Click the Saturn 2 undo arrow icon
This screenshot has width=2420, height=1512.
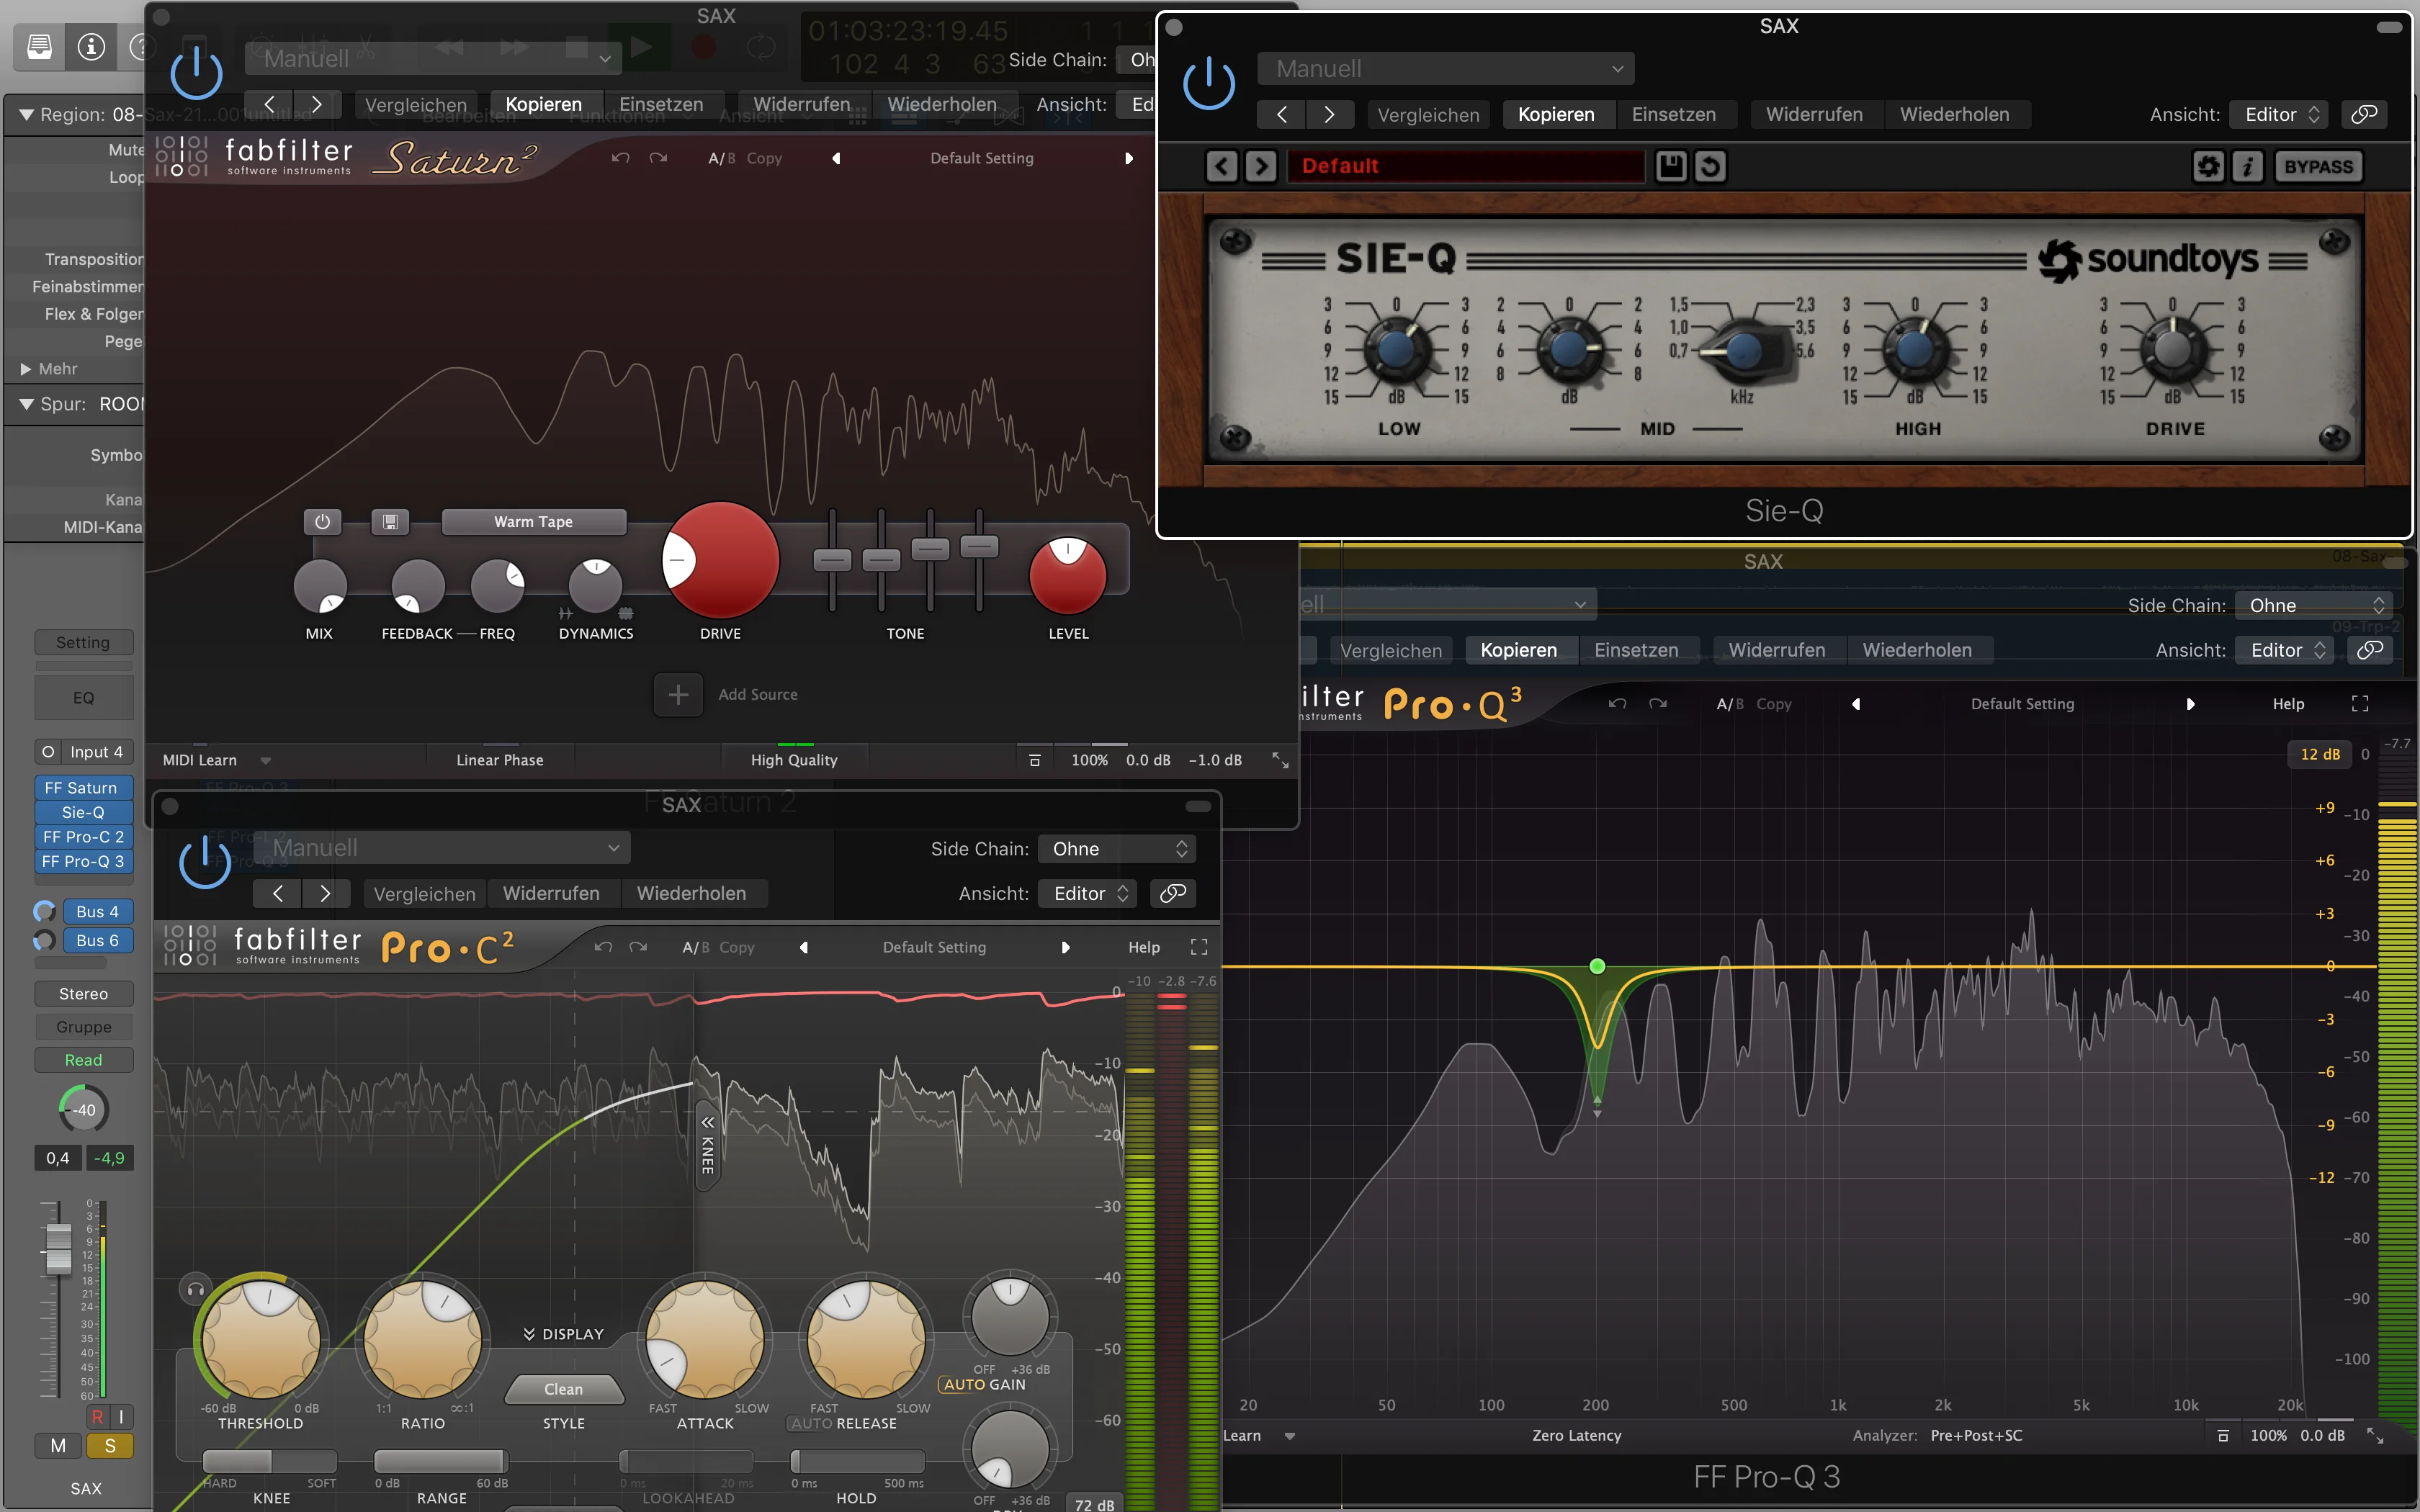(620, 158)
